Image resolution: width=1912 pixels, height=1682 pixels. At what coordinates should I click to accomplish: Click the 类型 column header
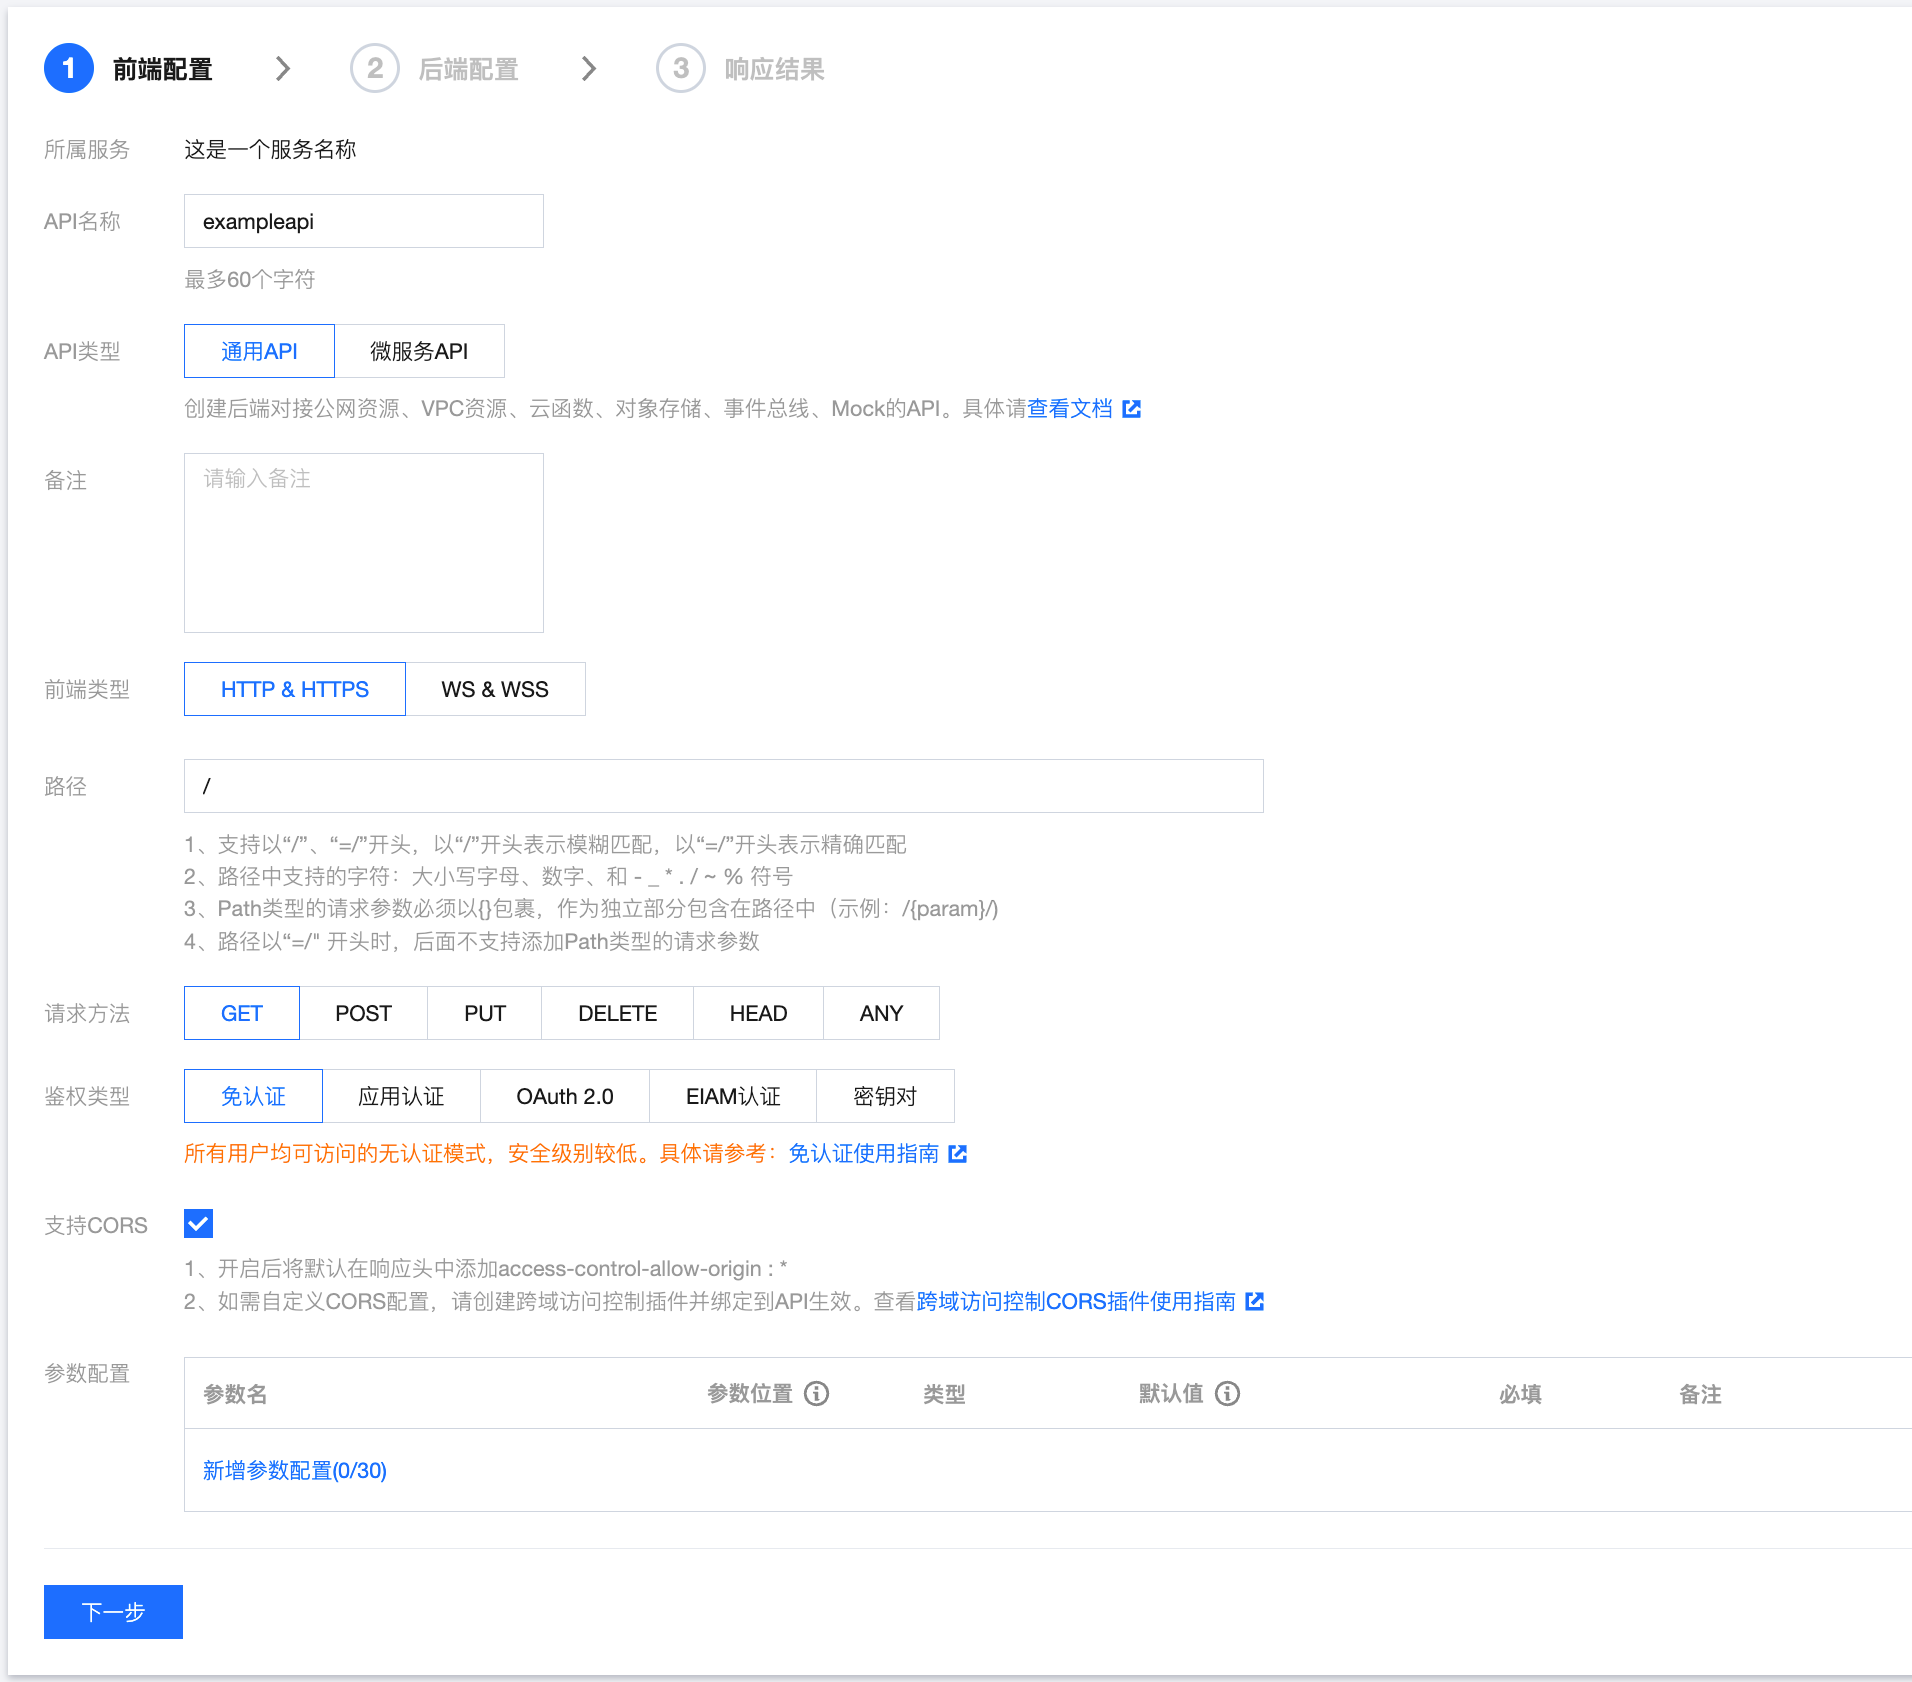tap(944, 1394)
